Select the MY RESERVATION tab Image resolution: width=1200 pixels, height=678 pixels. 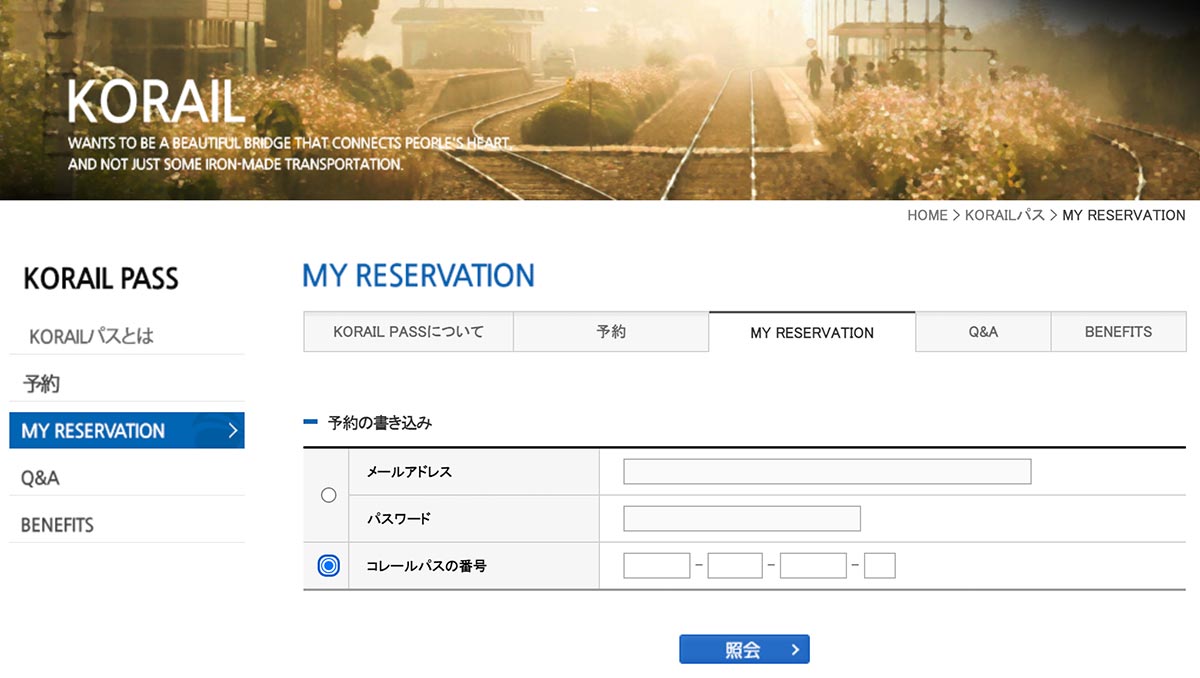point(812,332)
